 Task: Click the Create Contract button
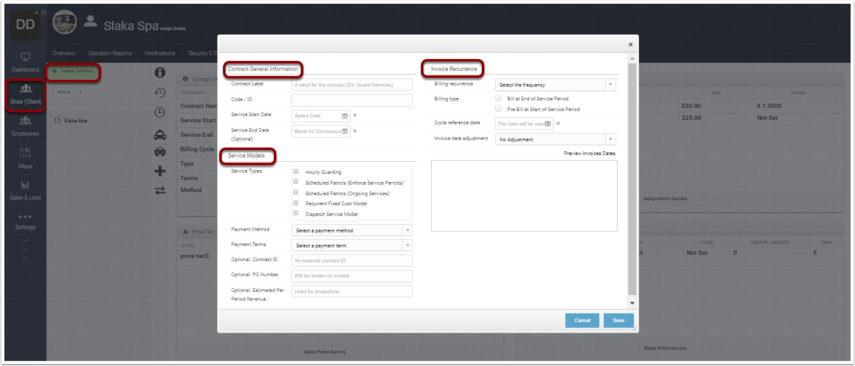pyautogui.click(x=73, y=71)
